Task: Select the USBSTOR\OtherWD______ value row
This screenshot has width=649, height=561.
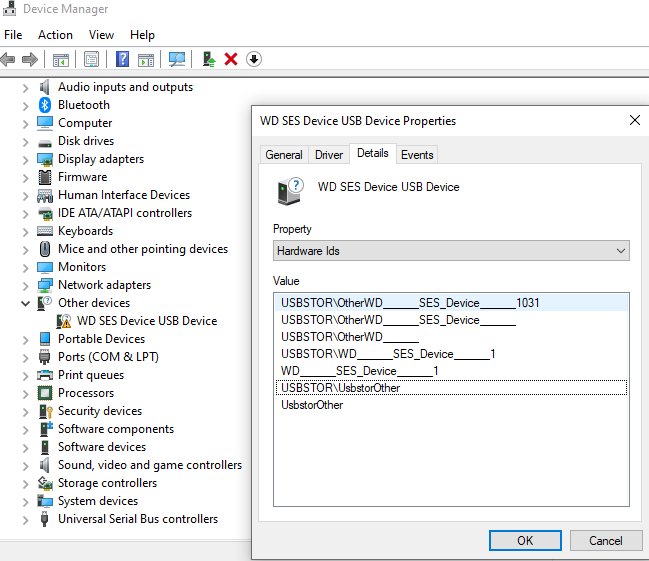Action: click(x=451, y=337)
